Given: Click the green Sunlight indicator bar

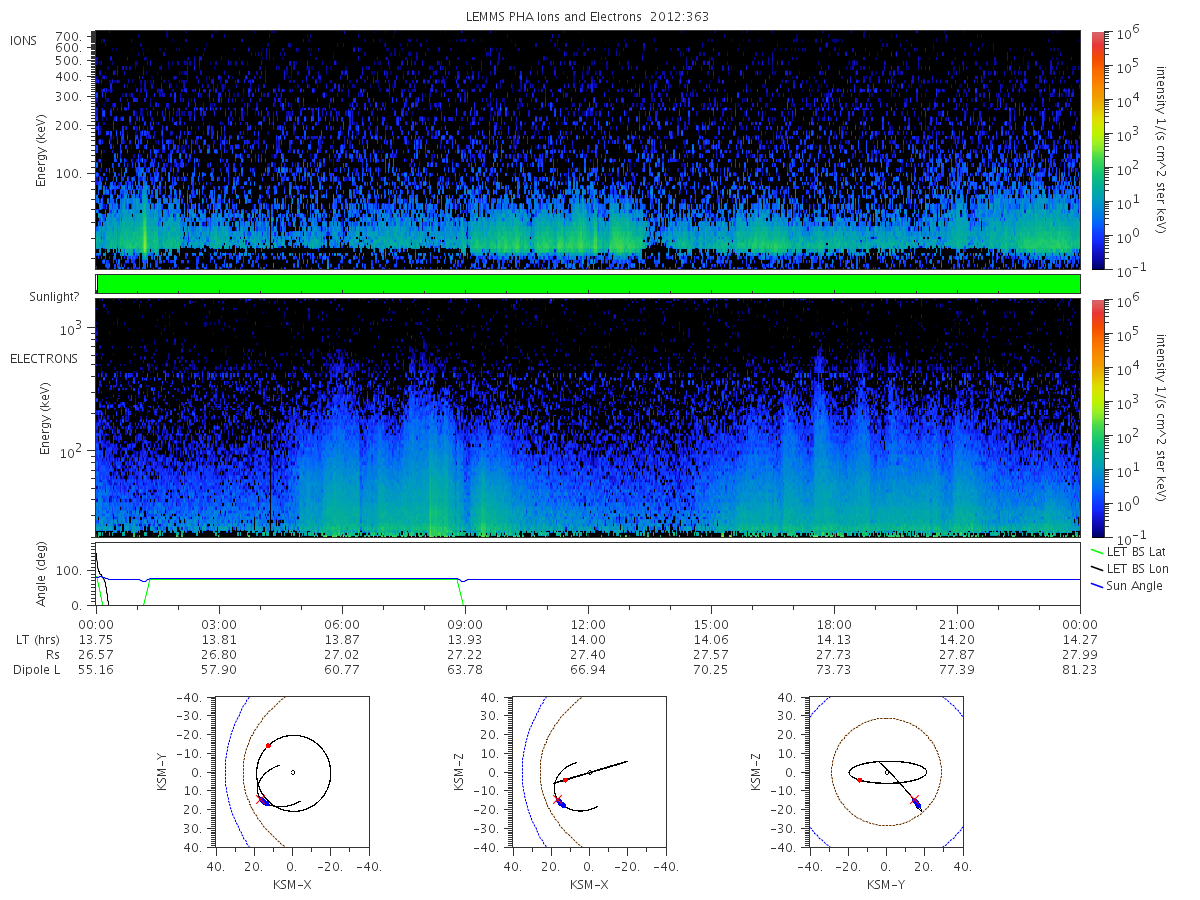Looking at the screenshot, I should coord(588,284).
